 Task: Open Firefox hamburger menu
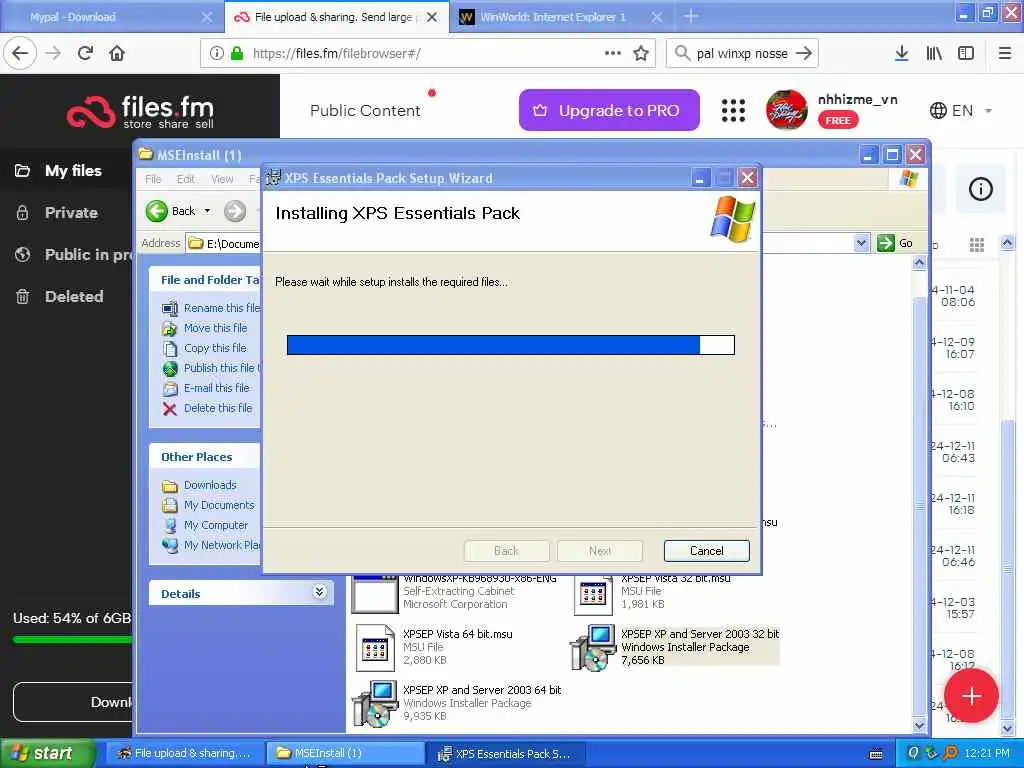(1005, 53)
